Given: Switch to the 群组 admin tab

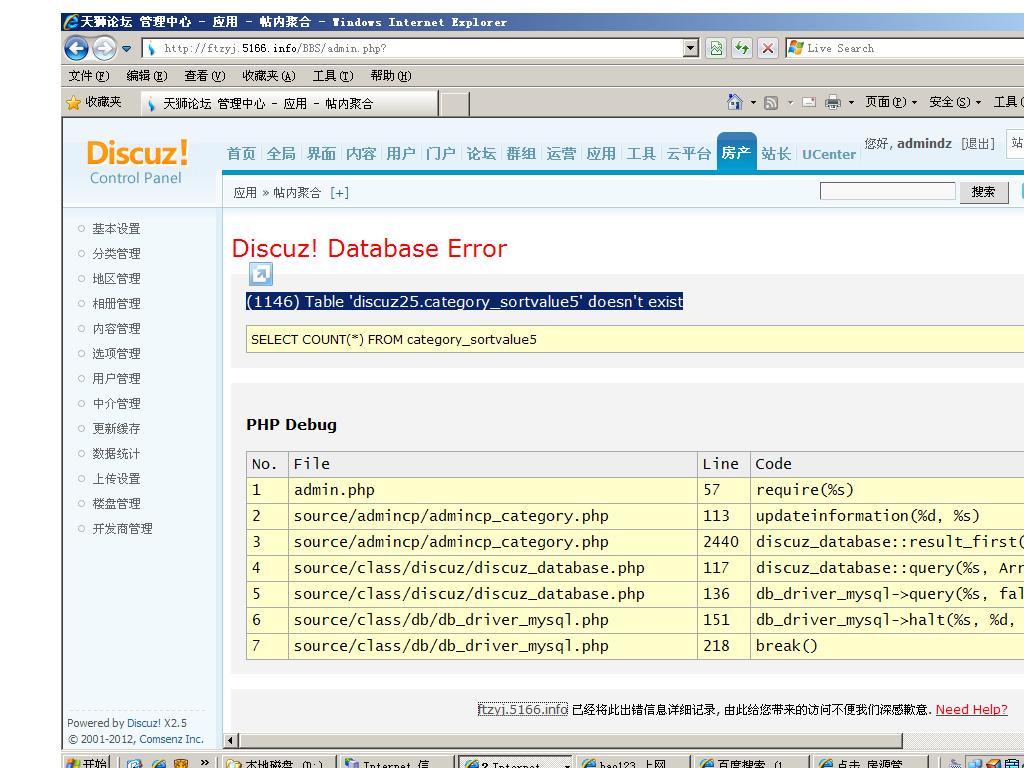Looking at the screenshot, I should point(521,153).
